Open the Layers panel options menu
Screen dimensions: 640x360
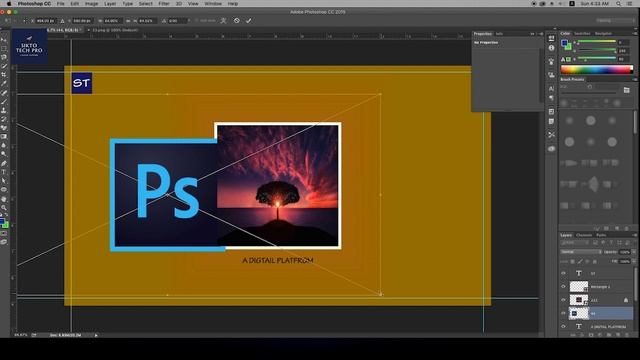(635, 235)
